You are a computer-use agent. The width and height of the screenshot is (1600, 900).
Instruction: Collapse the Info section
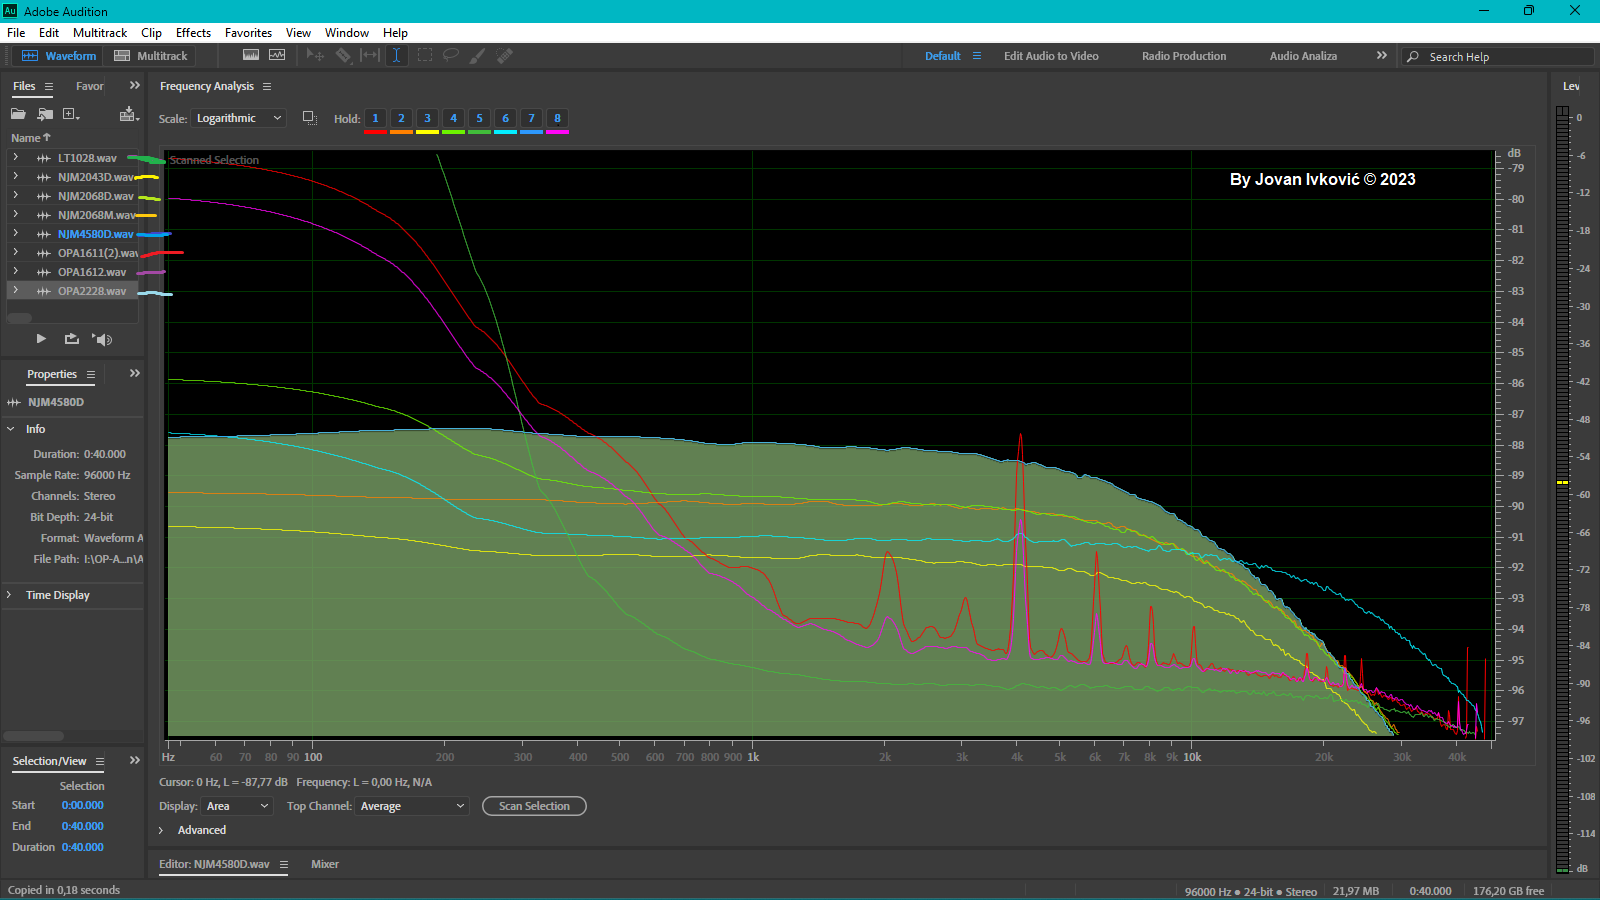pos(11,429)
